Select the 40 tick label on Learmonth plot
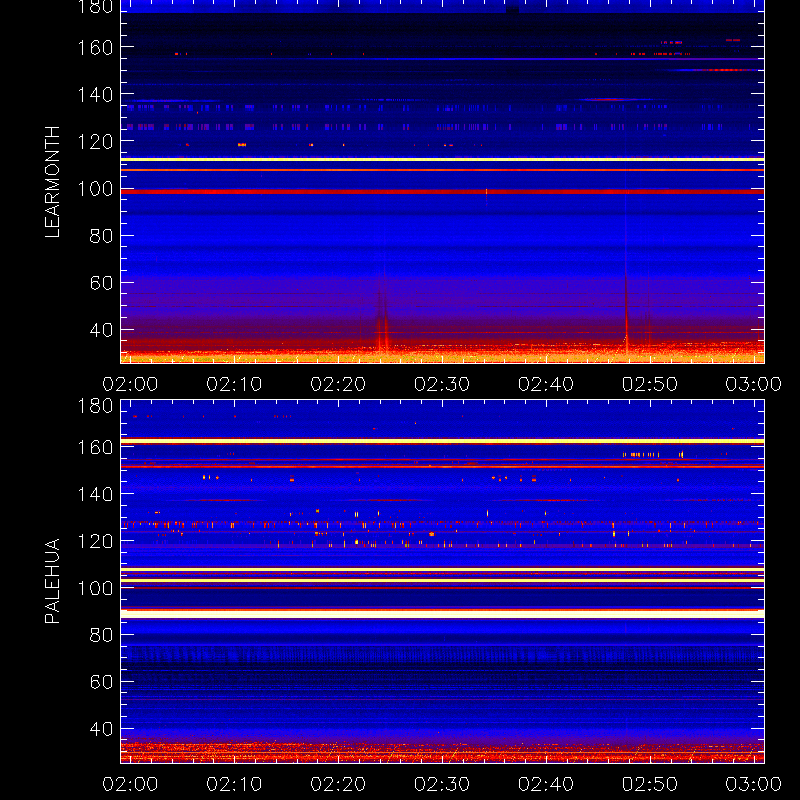The image size is (800, 800). (101, 331)
